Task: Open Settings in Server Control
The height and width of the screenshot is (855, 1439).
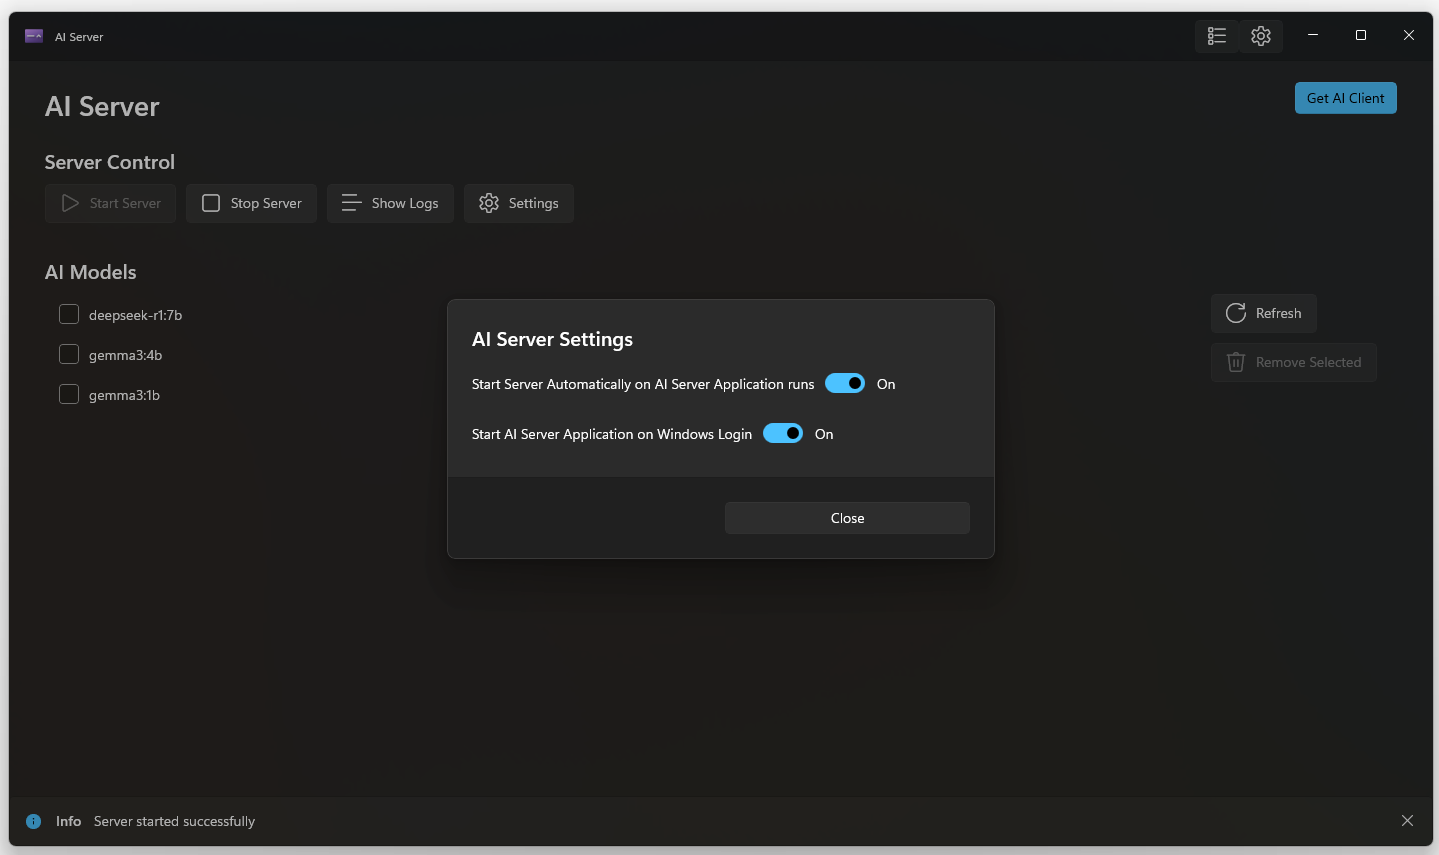Action: 519,203
